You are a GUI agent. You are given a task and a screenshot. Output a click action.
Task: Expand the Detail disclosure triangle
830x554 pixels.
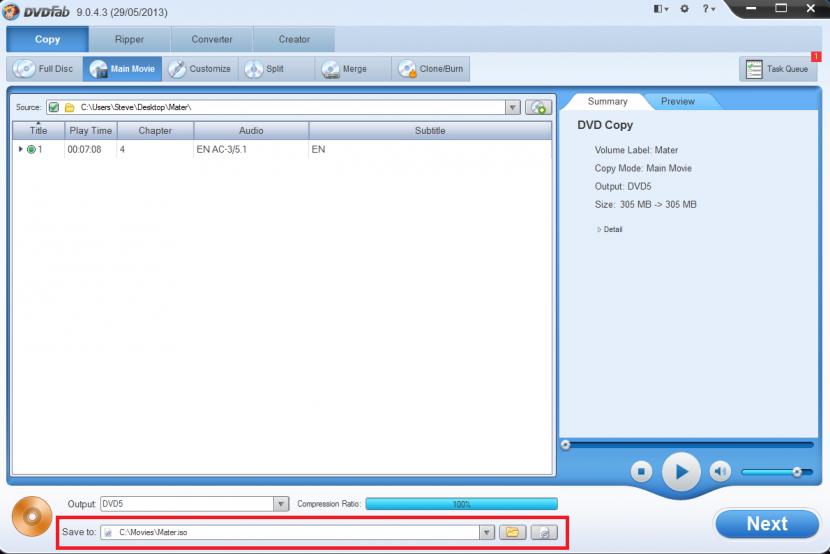(x=599, y=230)
